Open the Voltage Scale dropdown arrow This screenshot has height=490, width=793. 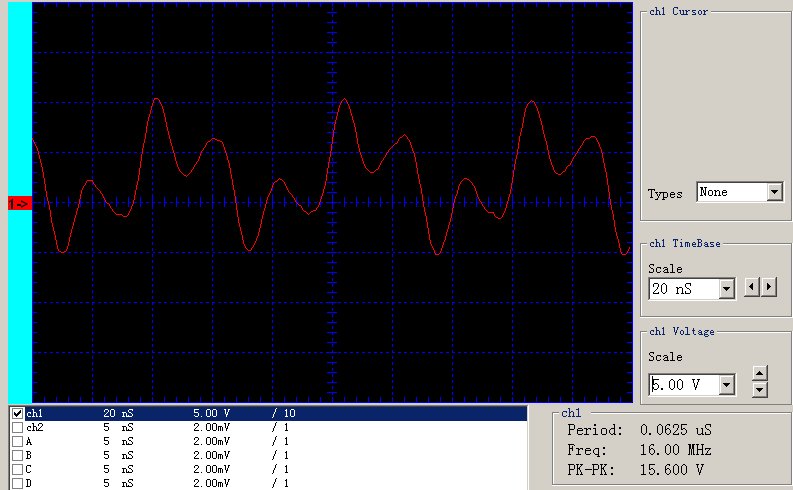click(726, 385)
